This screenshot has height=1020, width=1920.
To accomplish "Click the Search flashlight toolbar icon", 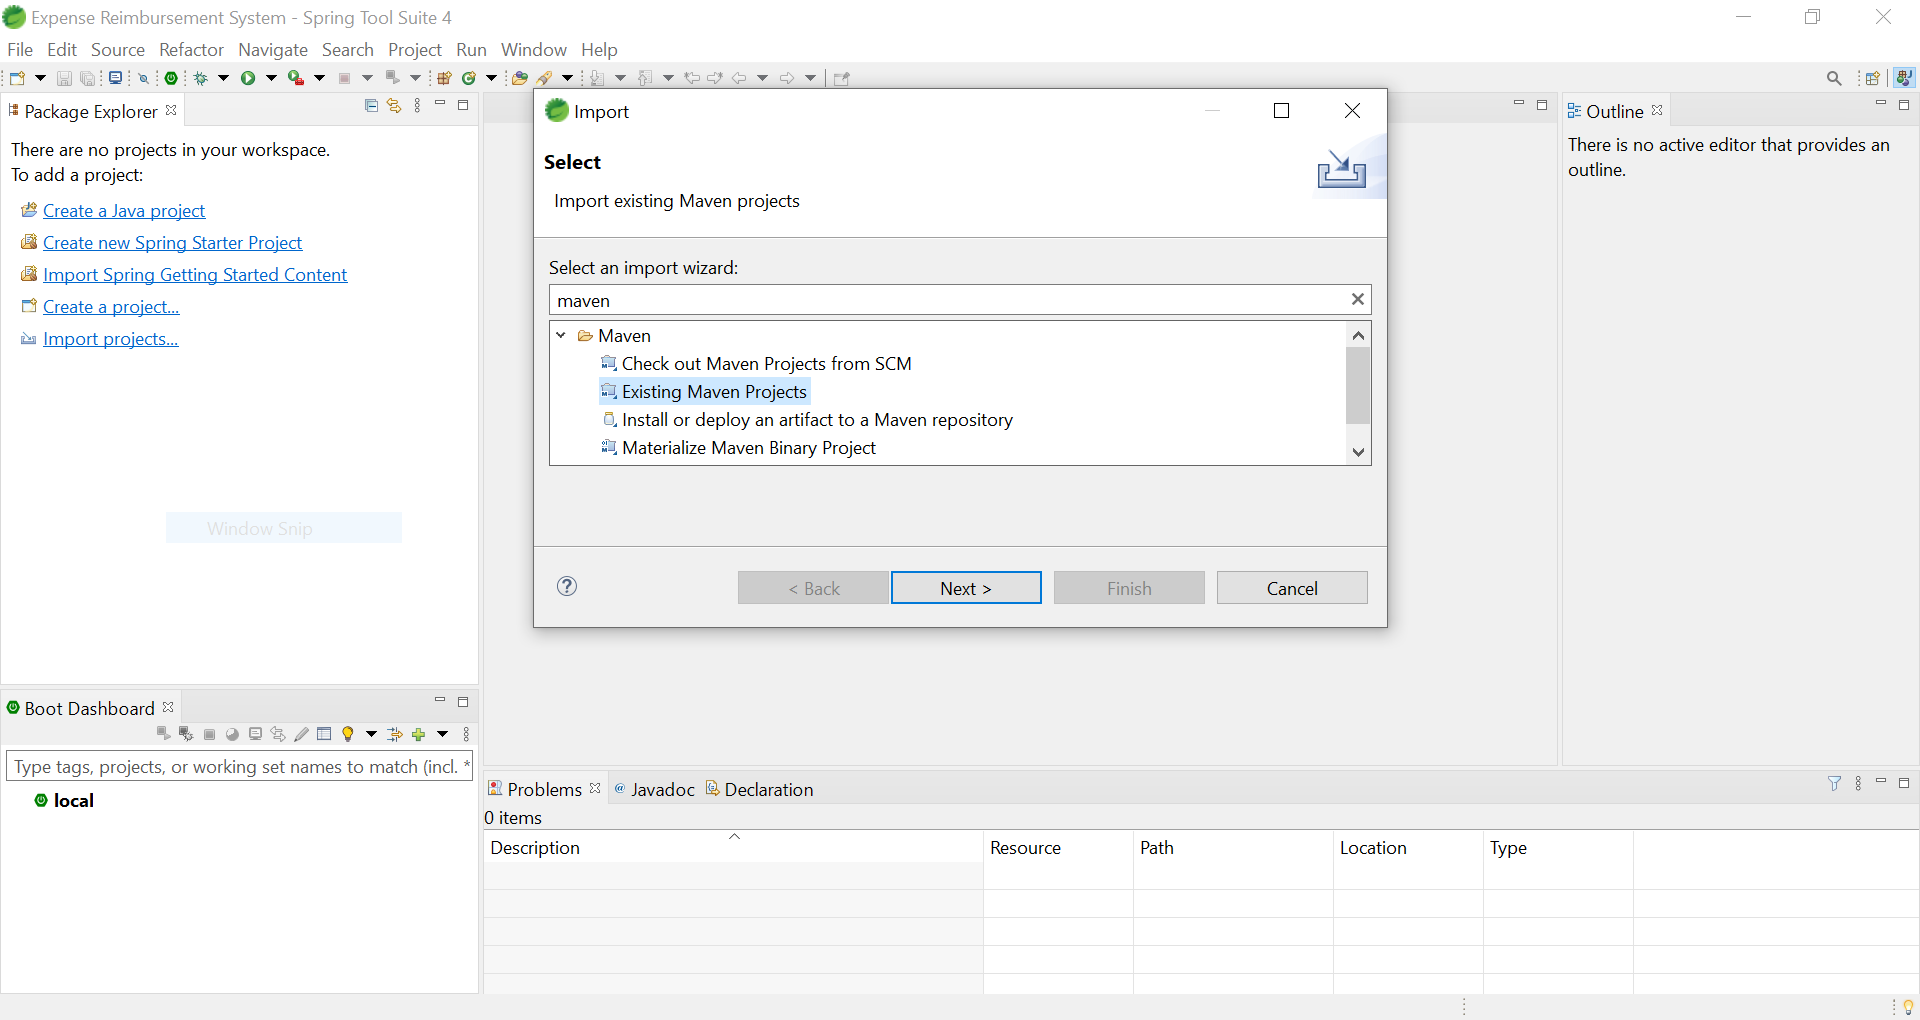I will coord(545,78).
